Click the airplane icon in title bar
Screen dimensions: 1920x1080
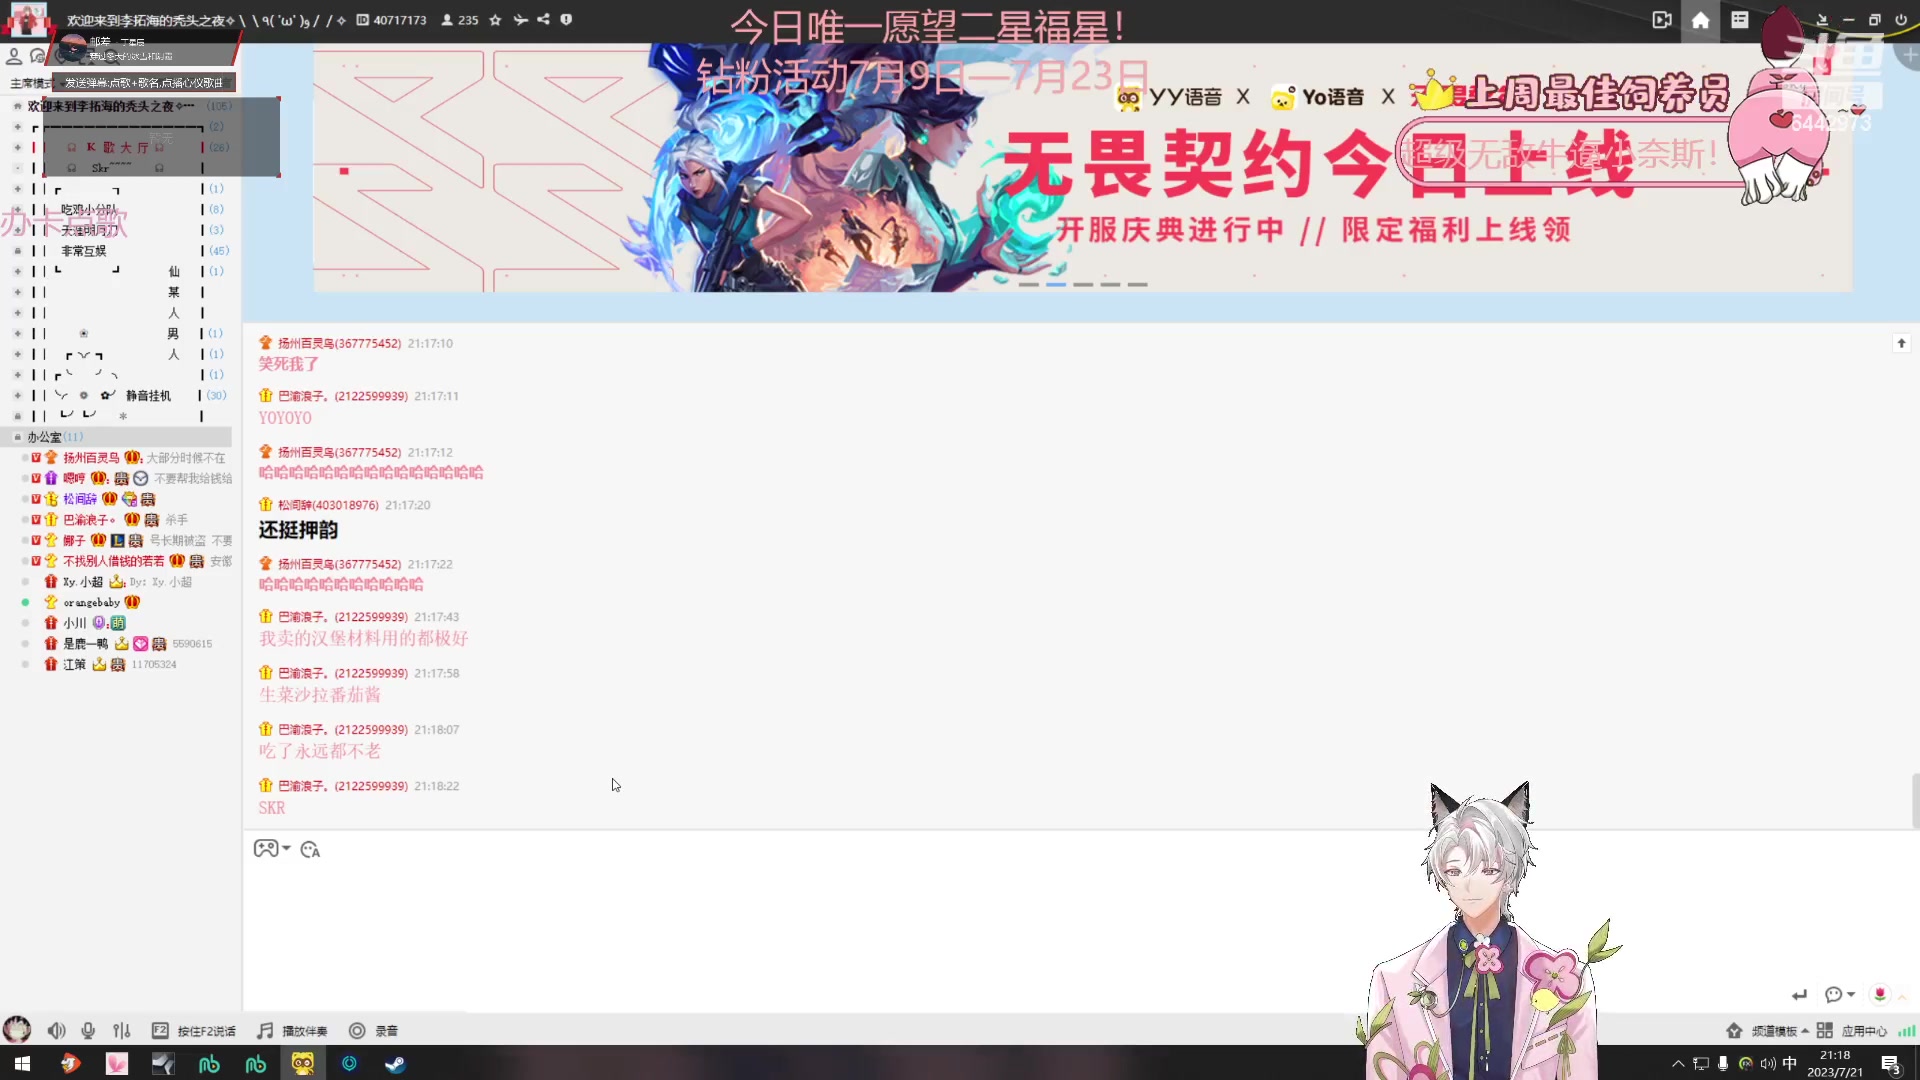point(520,20)
